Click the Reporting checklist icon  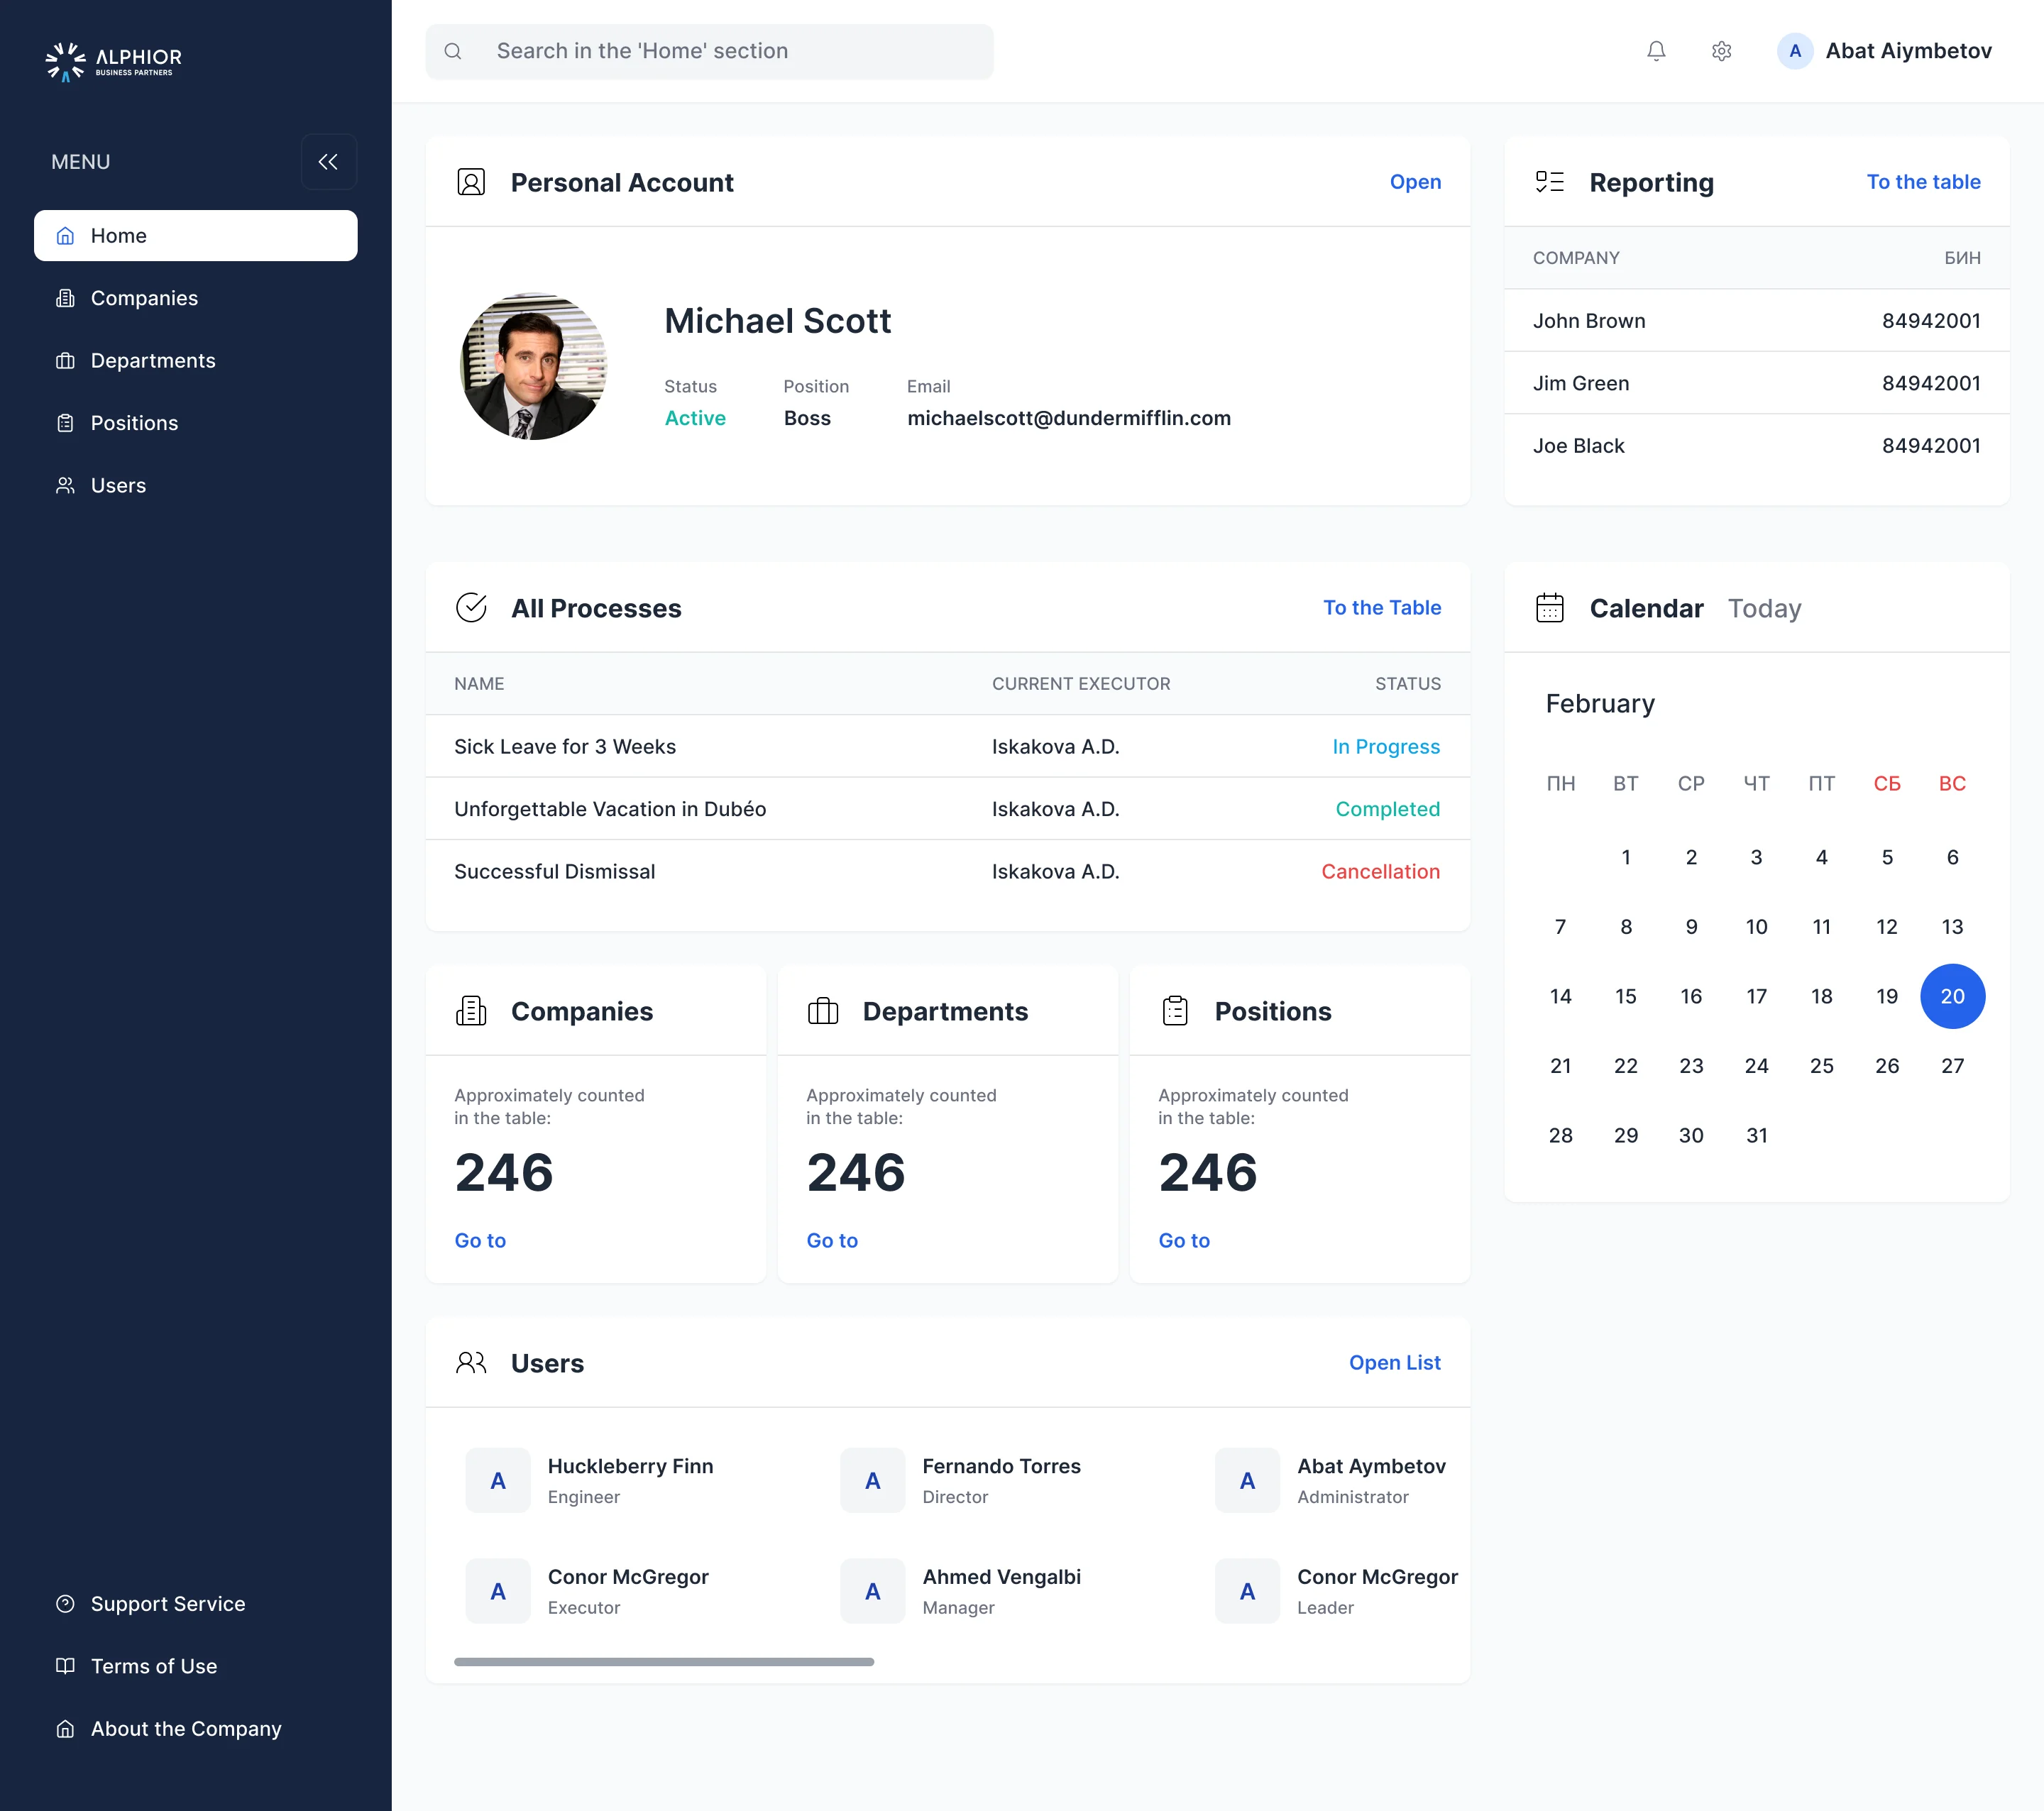coord(1549,182)
